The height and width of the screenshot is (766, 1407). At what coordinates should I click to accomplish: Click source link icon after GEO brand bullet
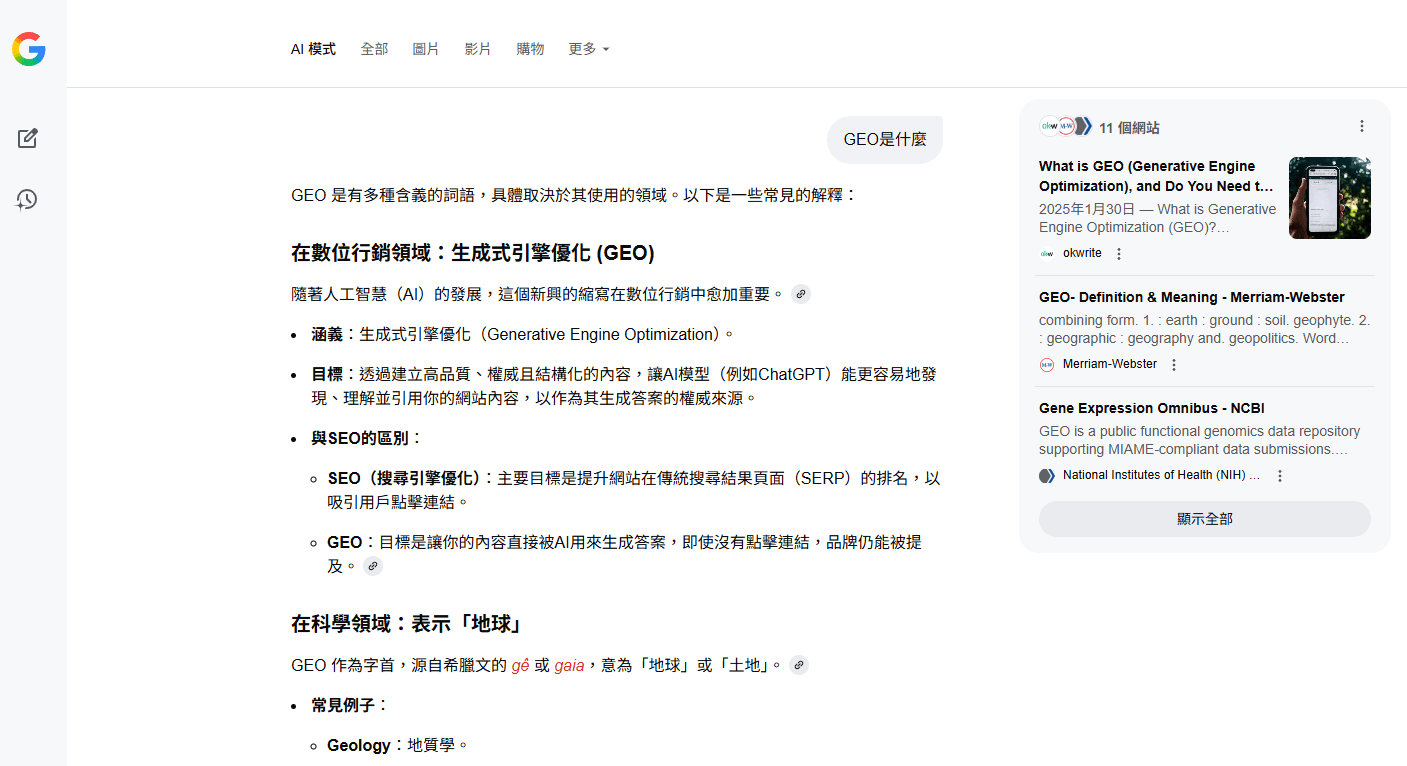(x=372, y=566)
